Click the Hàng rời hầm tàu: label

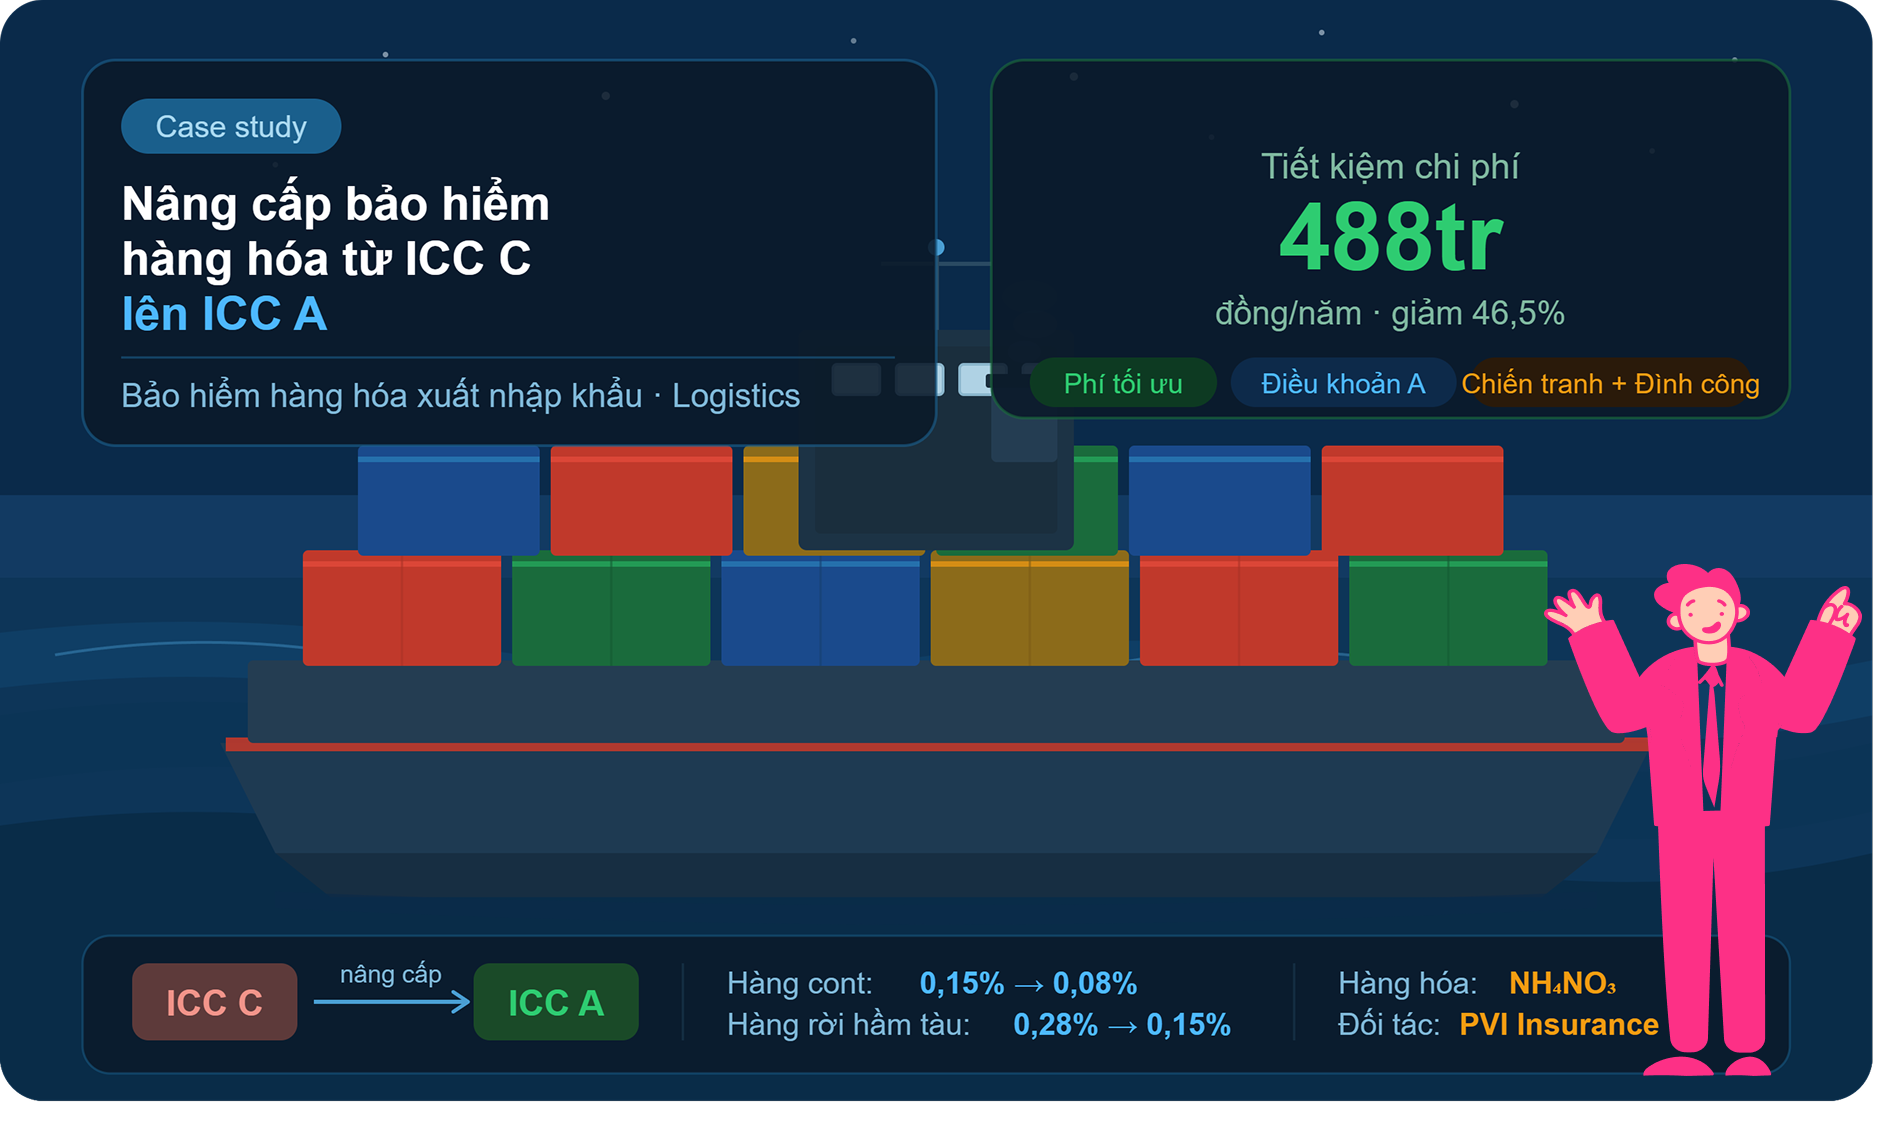848,1025
